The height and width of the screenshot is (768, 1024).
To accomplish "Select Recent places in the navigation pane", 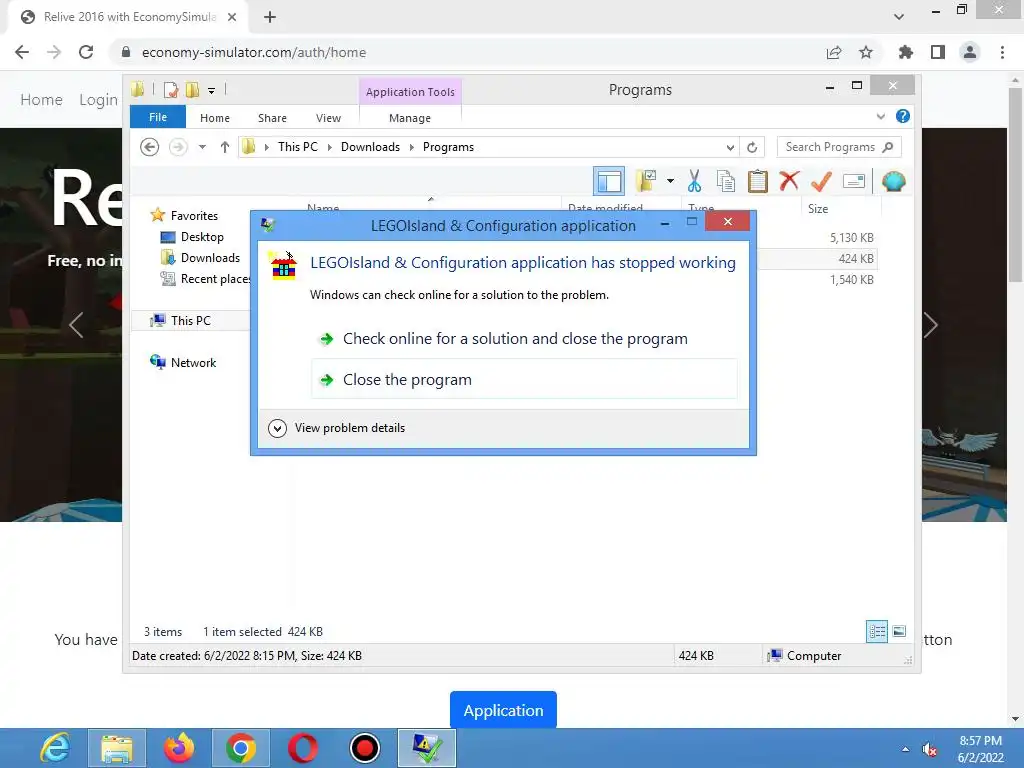I will coord(206,279).
